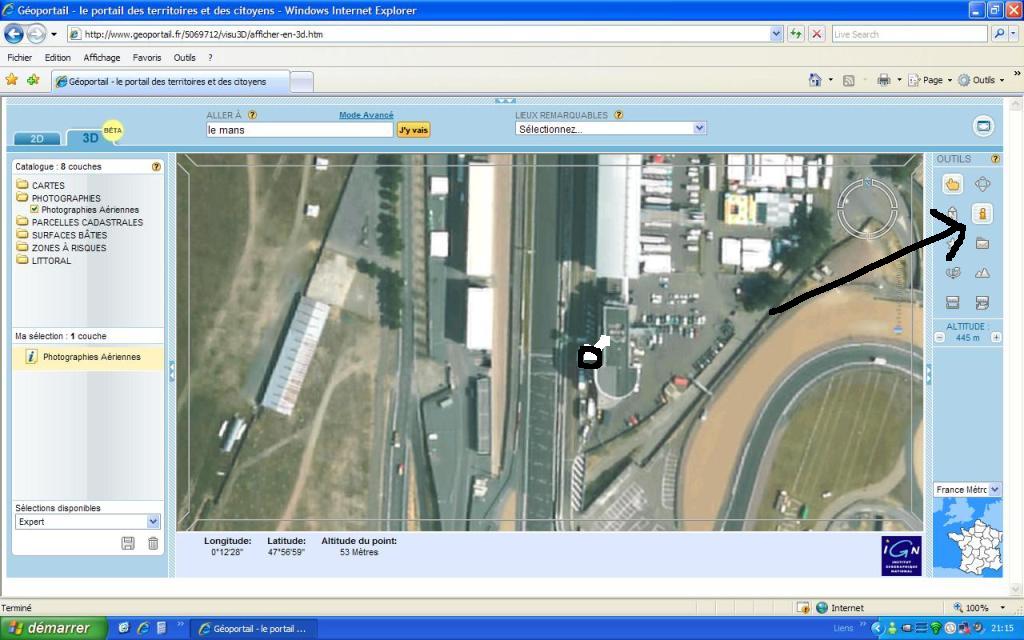Click the Aller à search field
The width and height of the screenshot is (1024, 640).
tap(299, 130)
